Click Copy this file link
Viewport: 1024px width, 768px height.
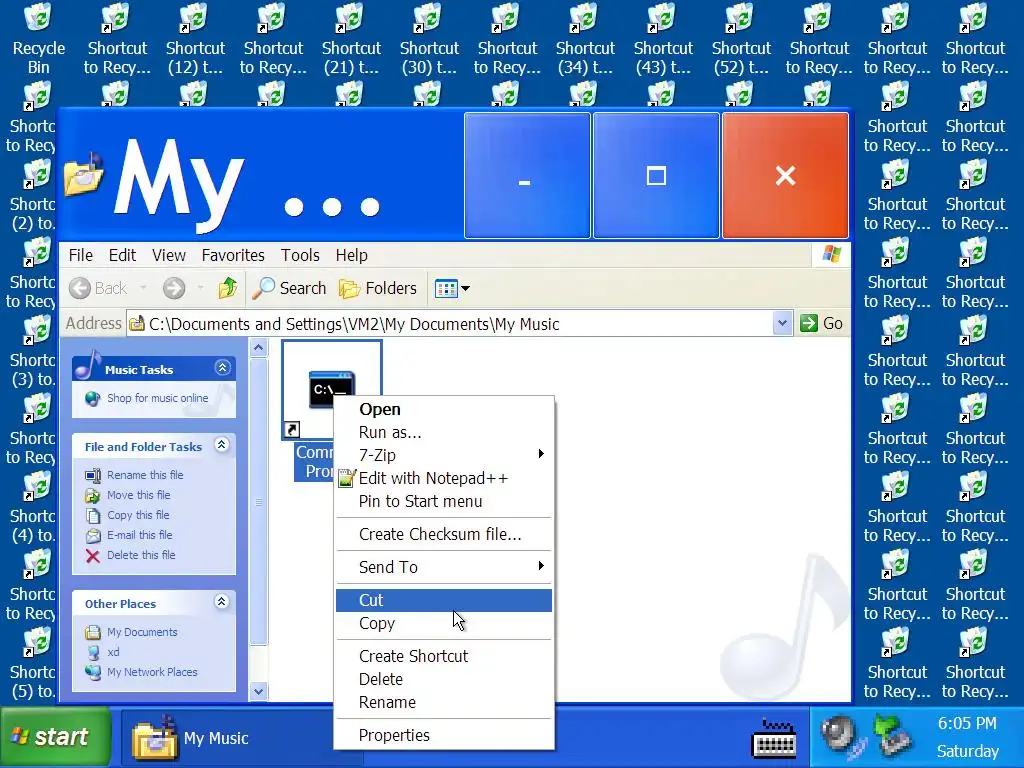(x=138, y=515)
